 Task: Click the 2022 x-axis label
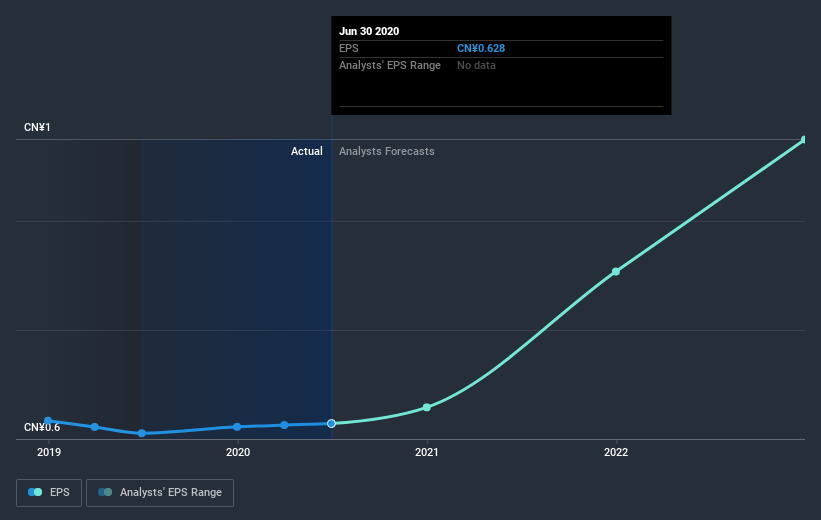tap(616, 452)
